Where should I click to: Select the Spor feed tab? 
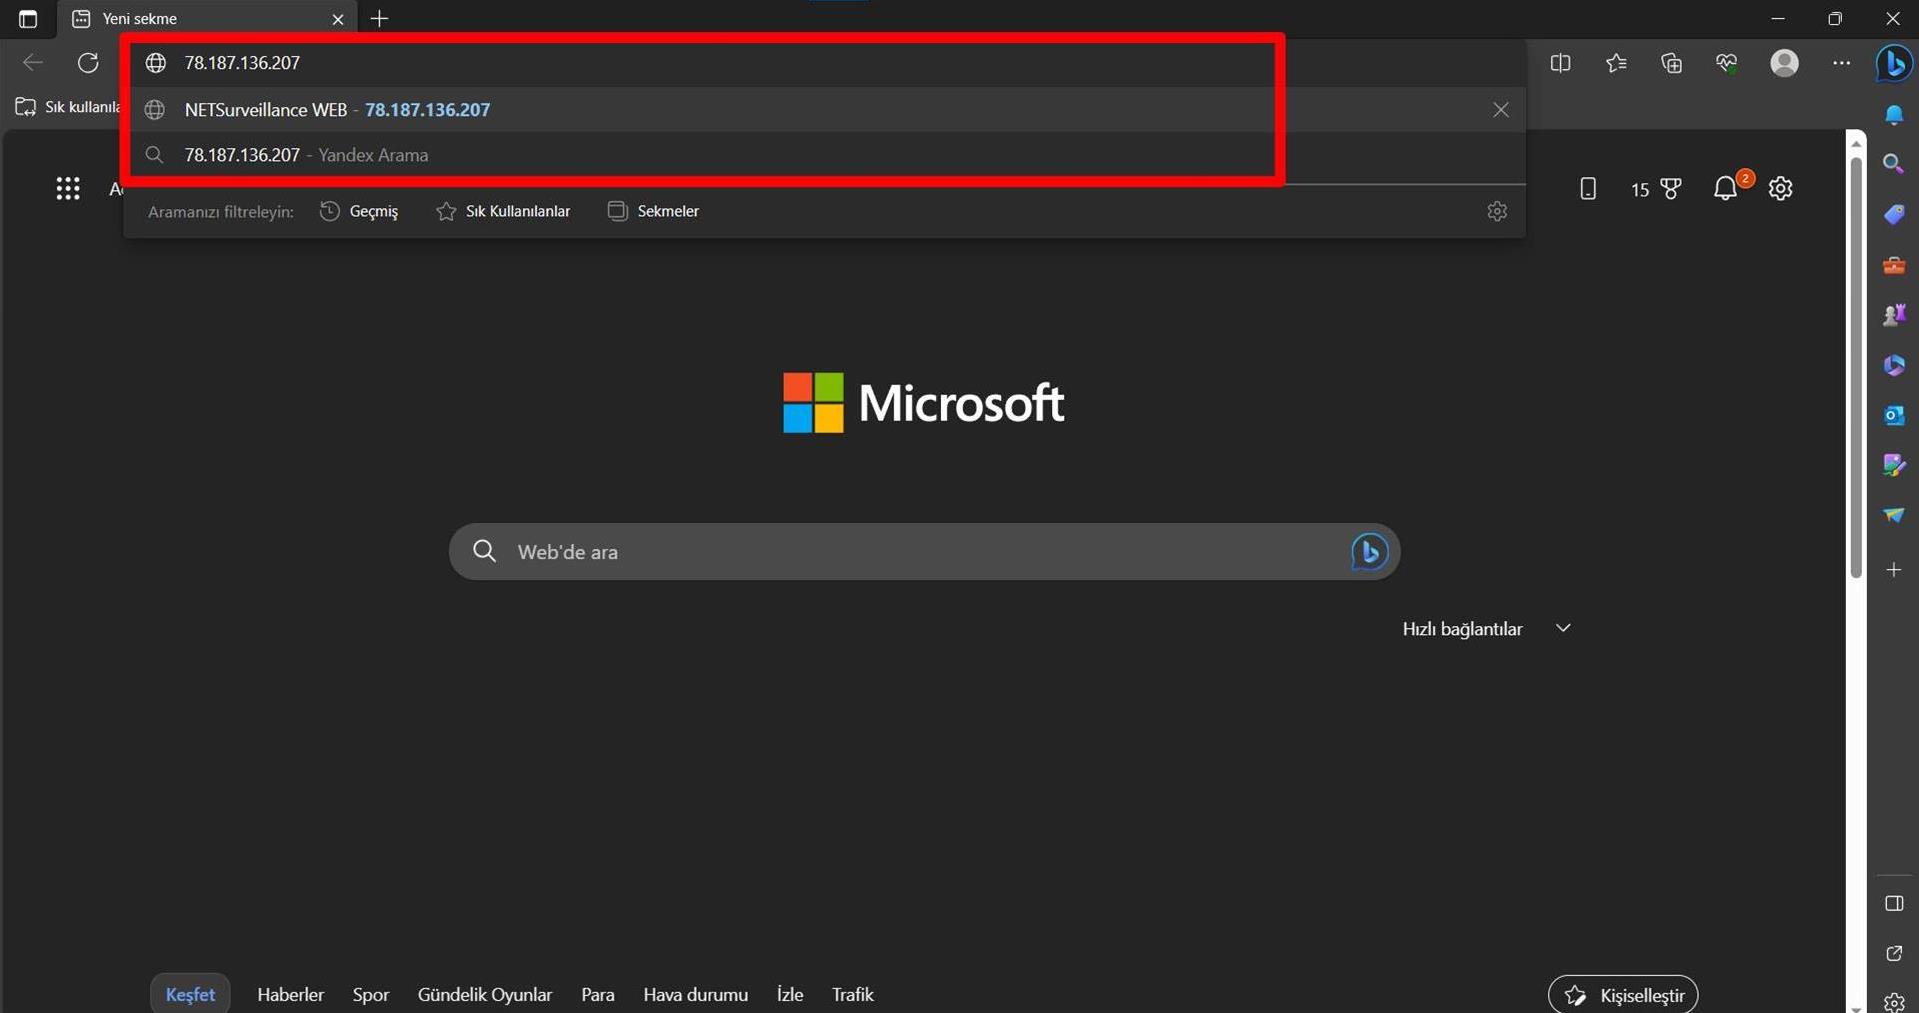[x=370, y=994]
